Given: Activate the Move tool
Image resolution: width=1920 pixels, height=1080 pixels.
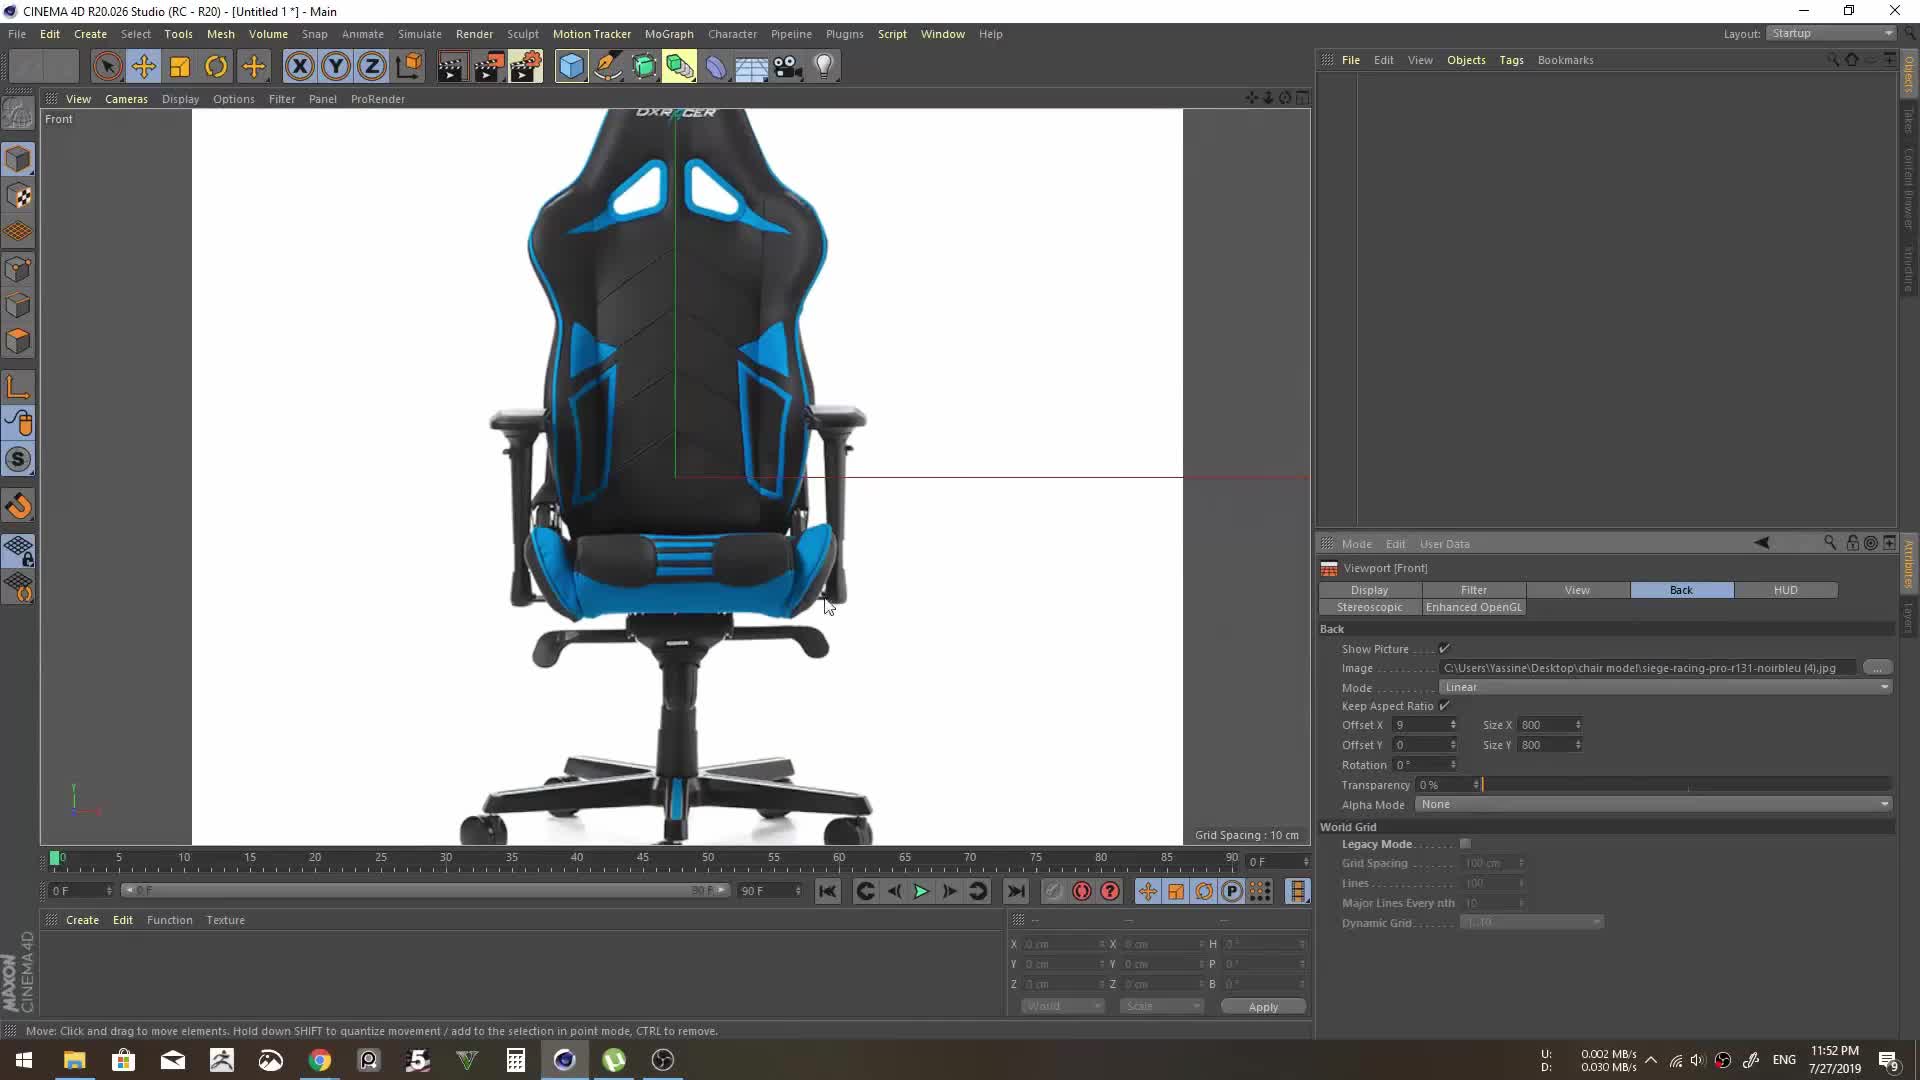Looking at the screenshot, I should (144, 66).
